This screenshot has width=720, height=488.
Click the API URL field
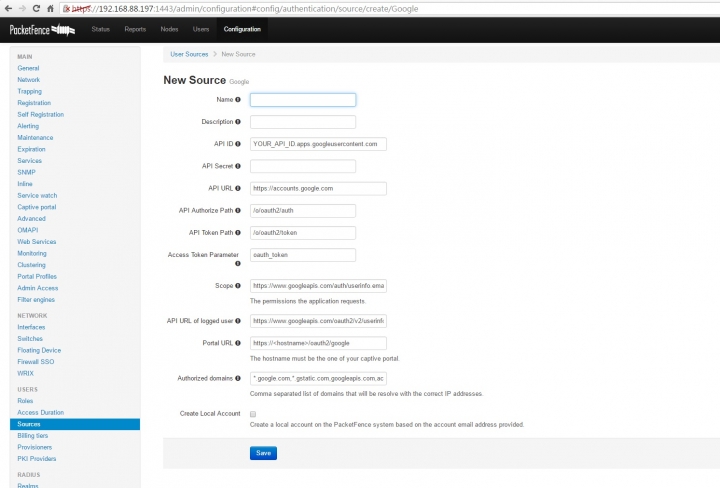(318, 188)
